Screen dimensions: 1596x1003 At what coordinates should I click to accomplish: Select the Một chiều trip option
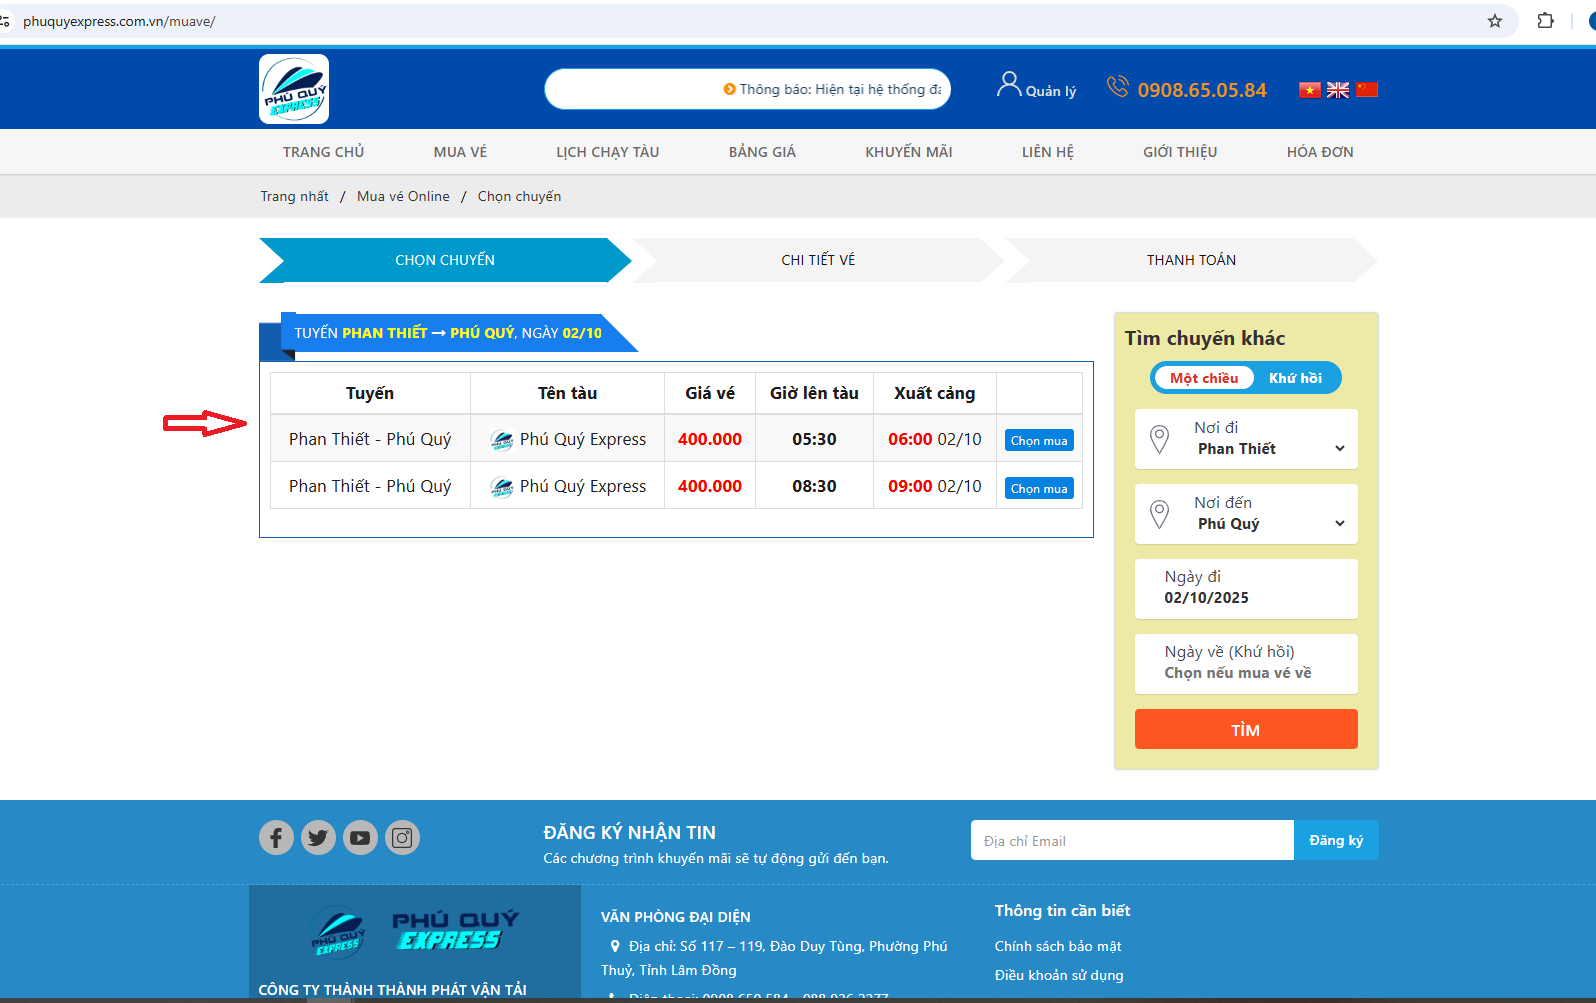click(1204, 378)
